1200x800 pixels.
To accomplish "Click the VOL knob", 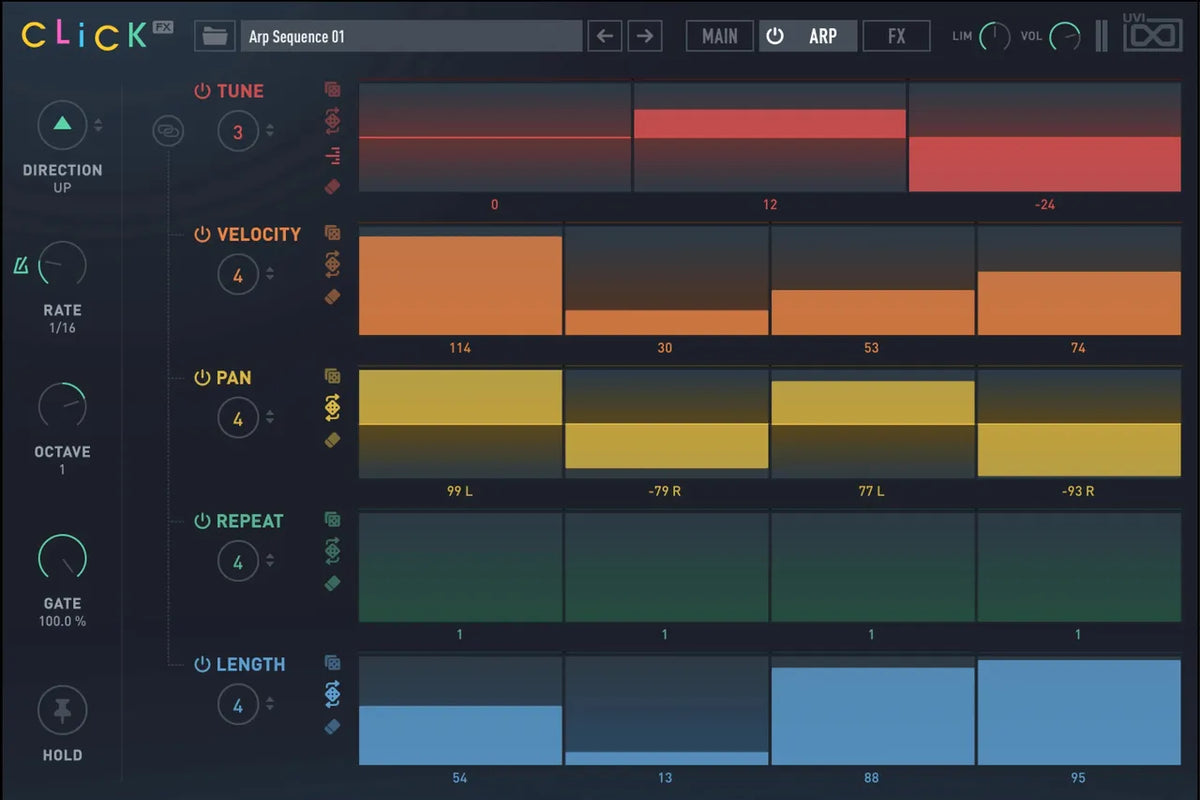I will pos(1065,38).
